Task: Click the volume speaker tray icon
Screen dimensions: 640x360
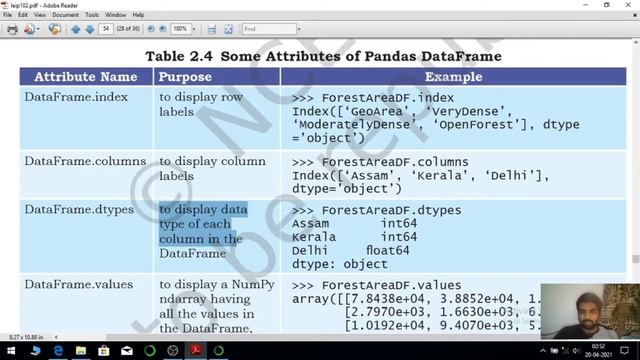Action: point(576,351)
